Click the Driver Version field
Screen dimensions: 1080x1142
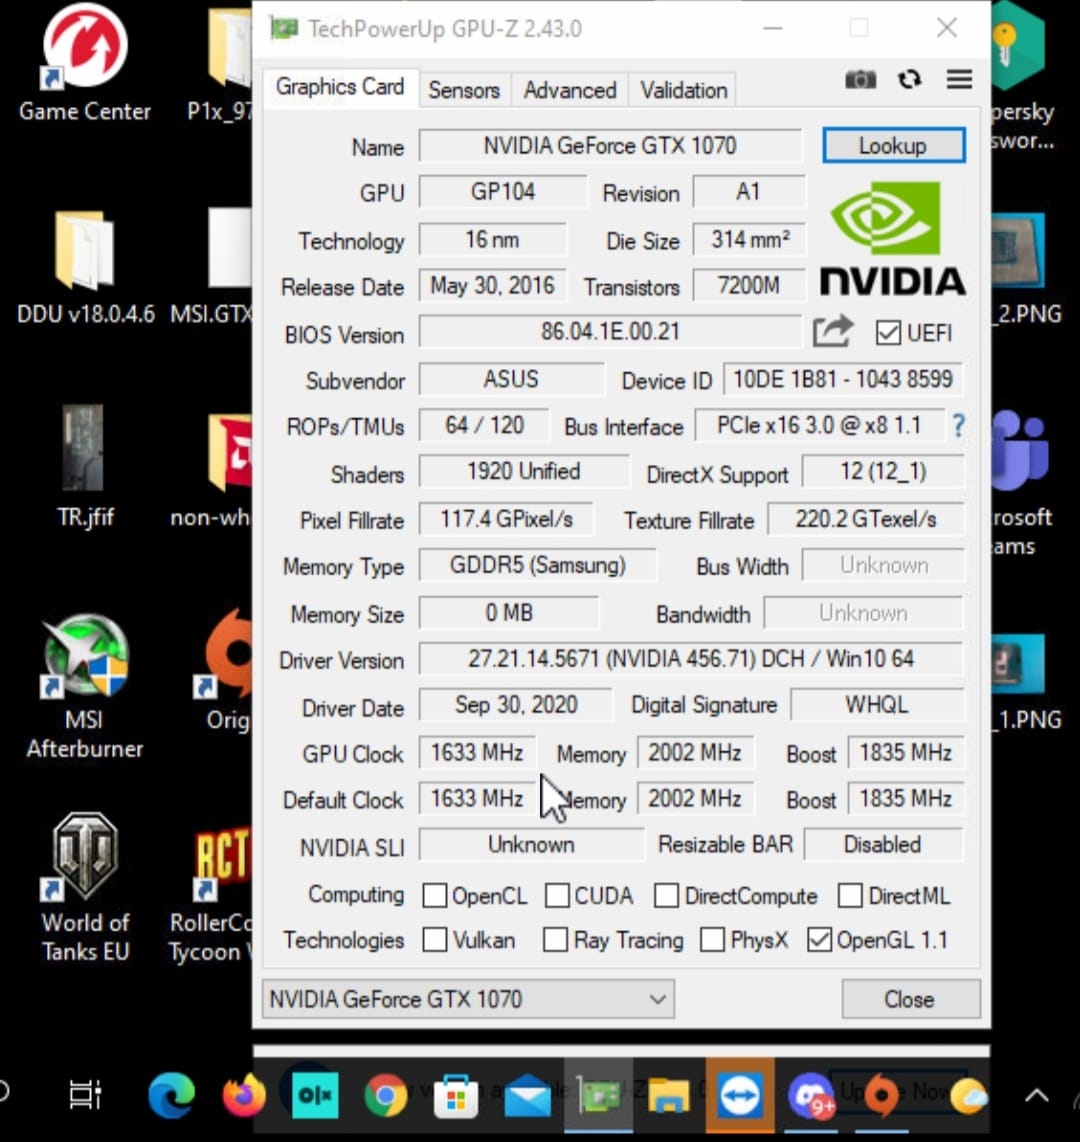pyautogui.click(x=691, y=659)
